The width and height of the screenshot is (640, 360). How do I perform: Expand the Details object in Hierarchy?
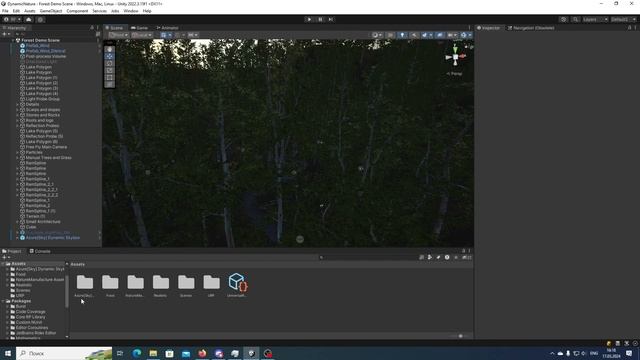(x=18, y=104)
